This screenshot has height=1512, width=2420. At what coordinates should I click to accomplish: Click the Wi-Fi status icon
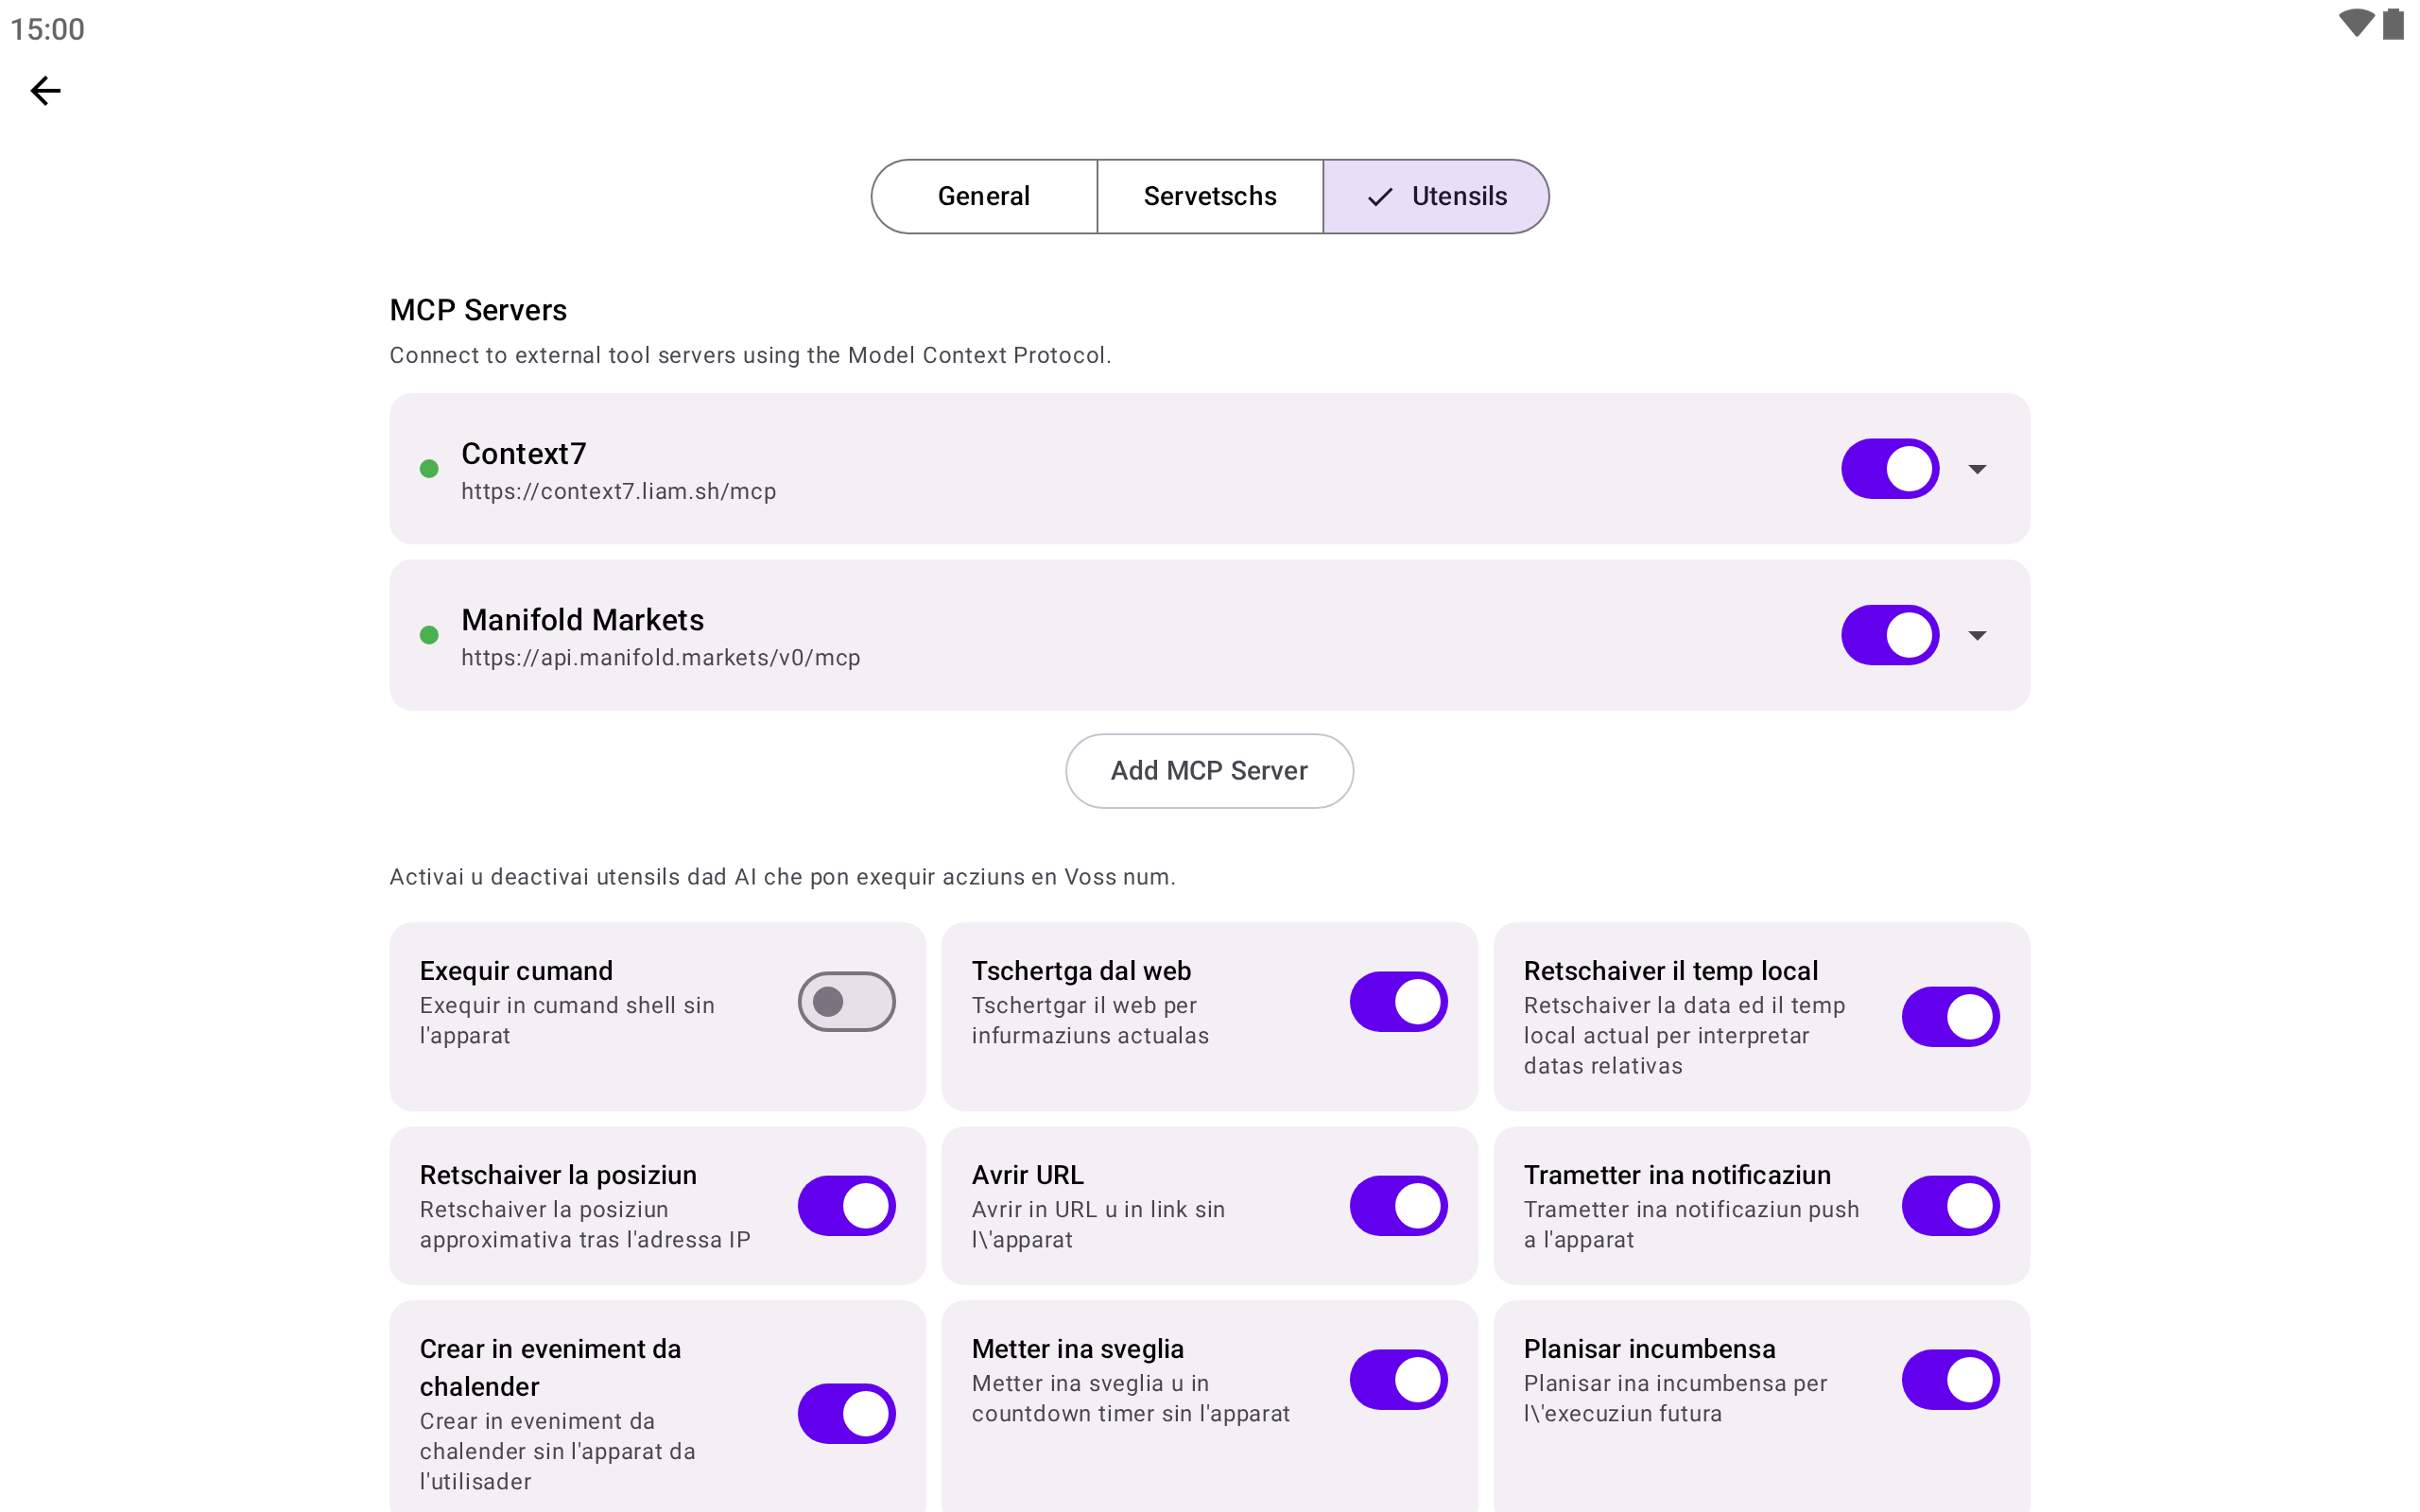(2355, 23)
